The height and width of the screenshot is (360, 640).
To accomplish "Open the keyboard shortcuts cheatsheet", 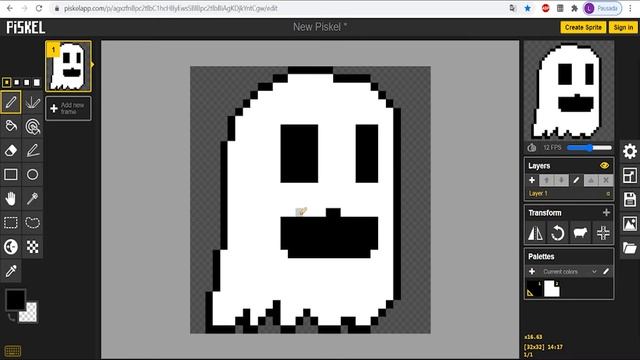I will click(x=13, y=351).
